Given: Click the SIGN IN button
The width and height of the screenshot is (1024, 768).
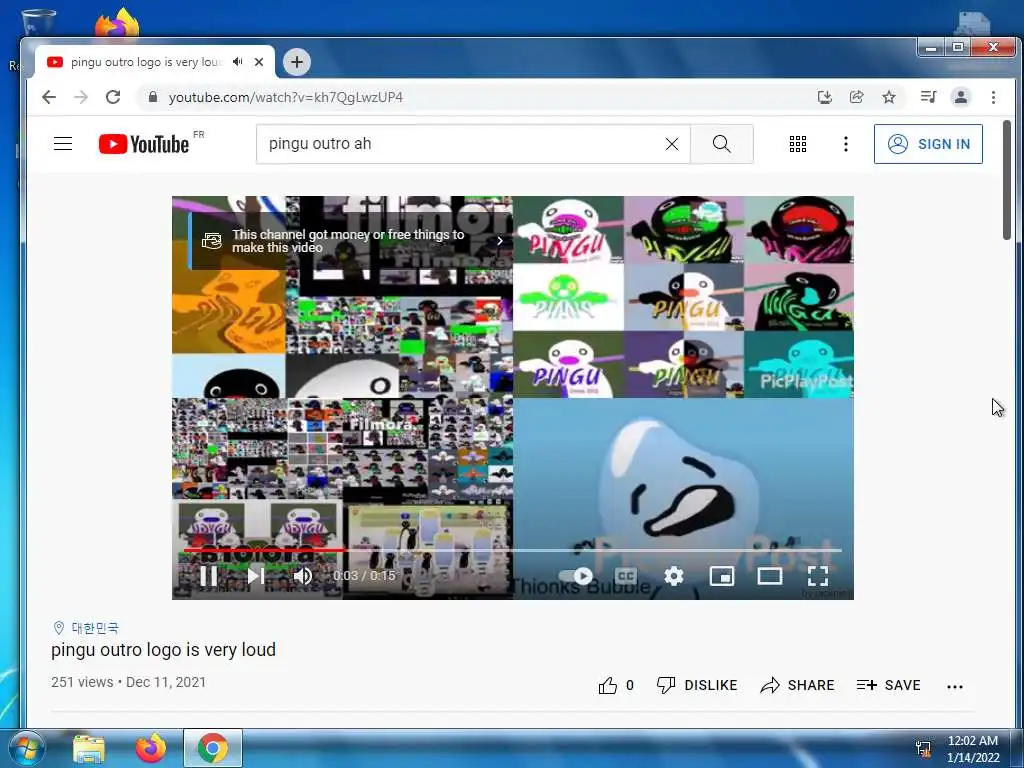Looking at the screenshot, I should coord(928,144).
